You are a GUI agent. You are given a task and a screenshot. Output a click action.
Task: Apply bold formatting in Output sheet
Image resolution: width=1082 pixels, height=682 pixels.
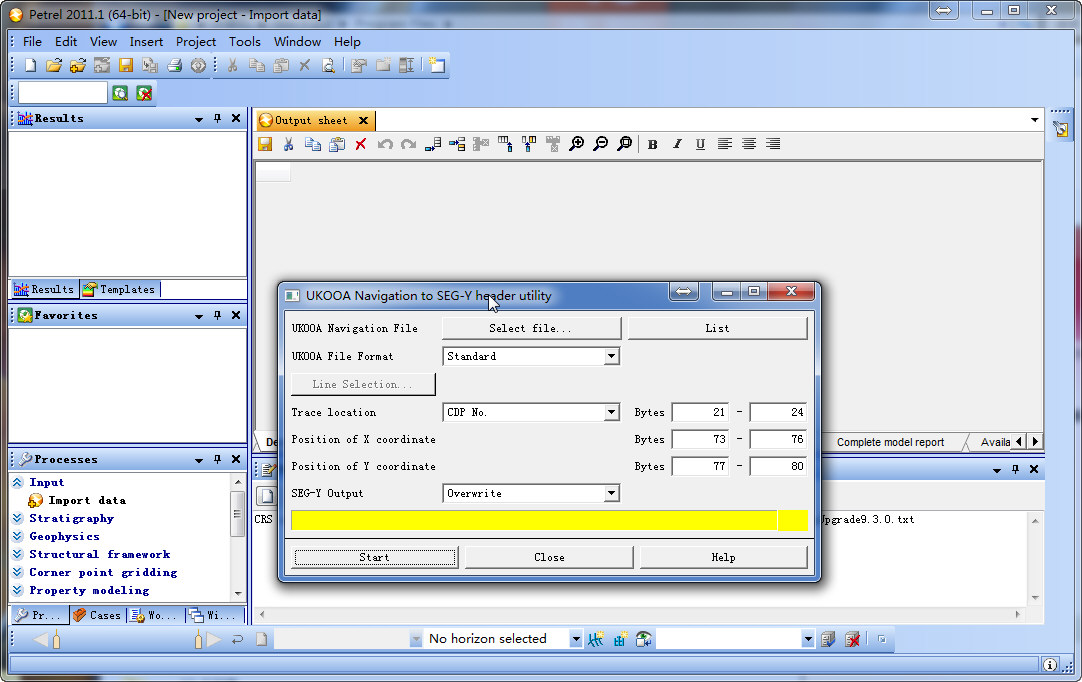(652, 144)
